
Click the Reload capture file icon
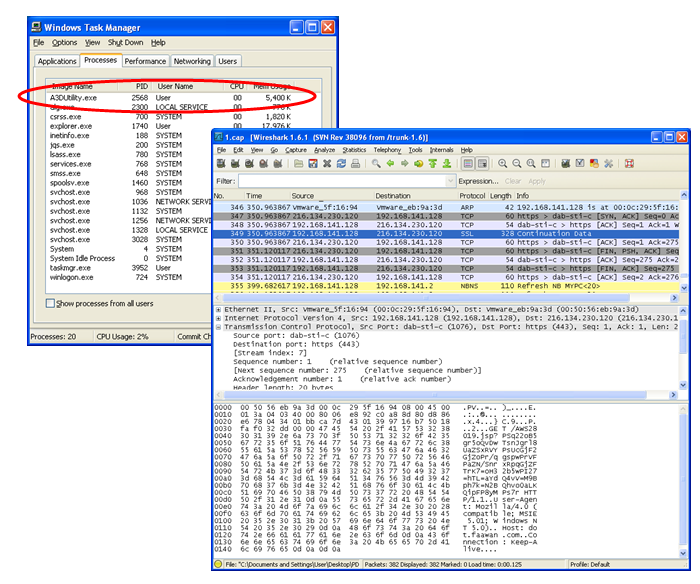342,163
